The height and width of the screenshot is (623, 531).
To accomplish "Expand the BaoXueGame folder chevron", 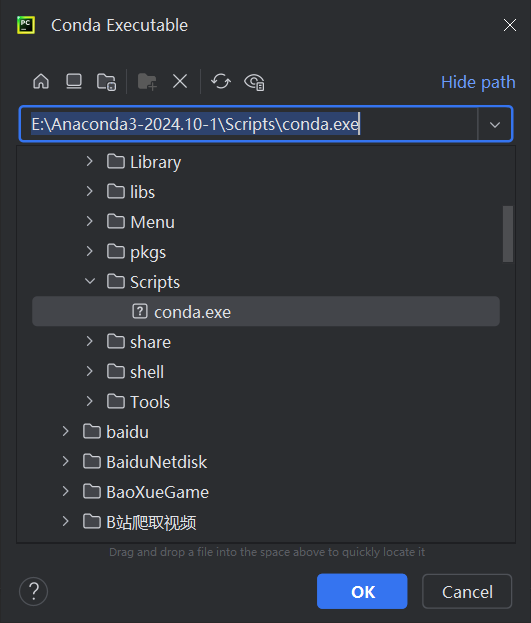I will 66,492.
